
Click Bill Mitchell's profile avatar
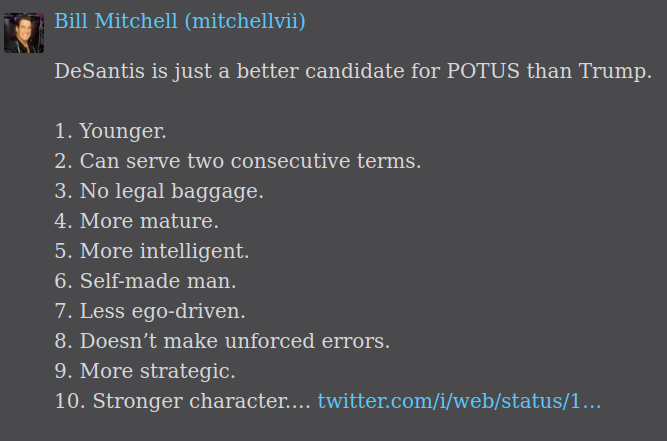pos(24,33)
